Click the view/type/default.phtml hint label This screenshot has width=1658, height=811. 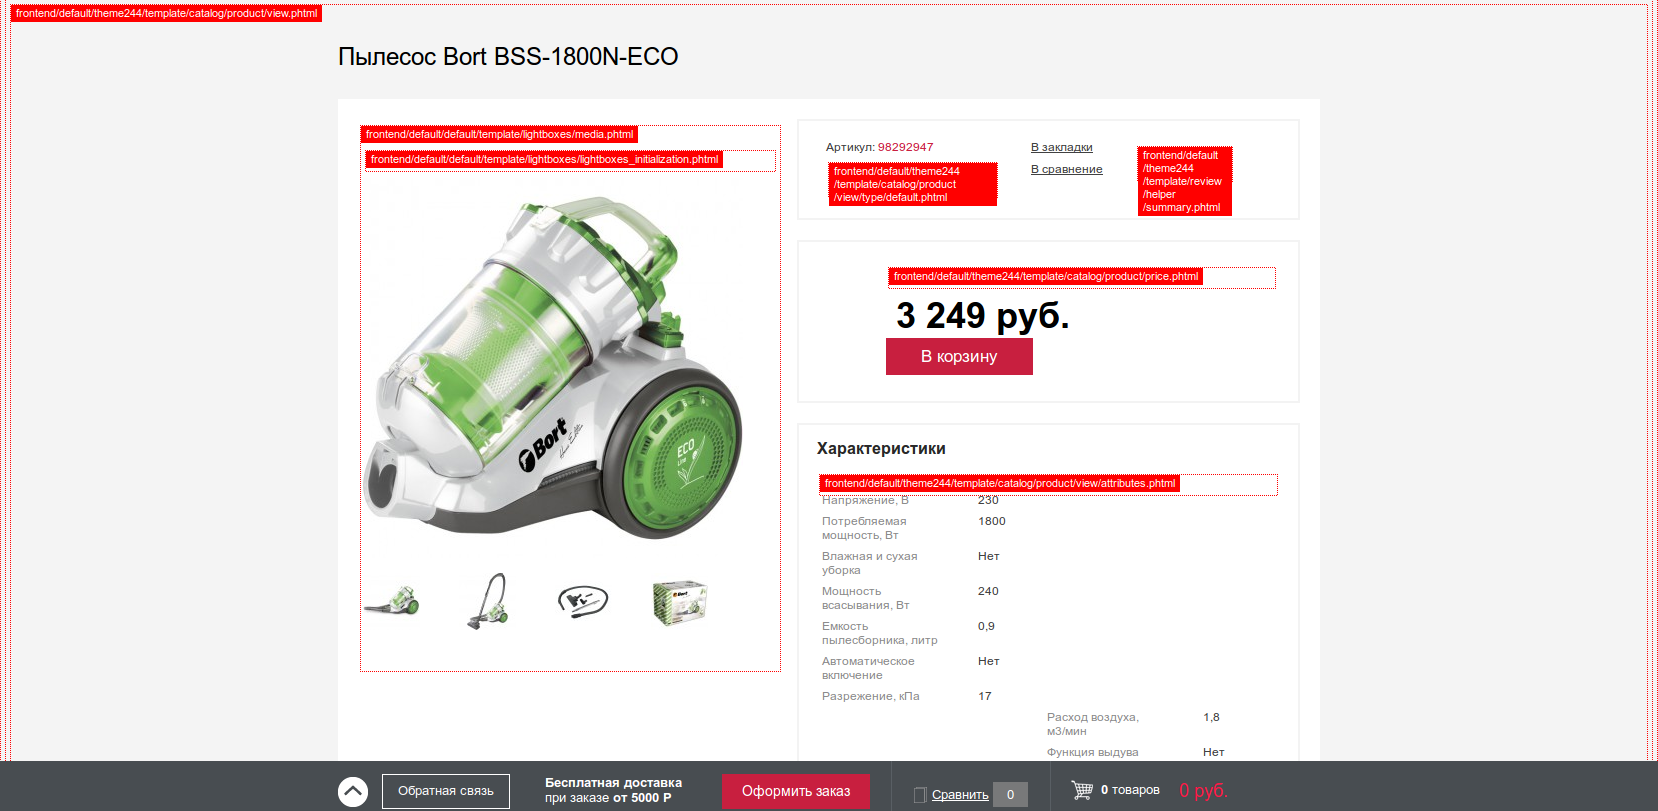click(x=913, y=184)
